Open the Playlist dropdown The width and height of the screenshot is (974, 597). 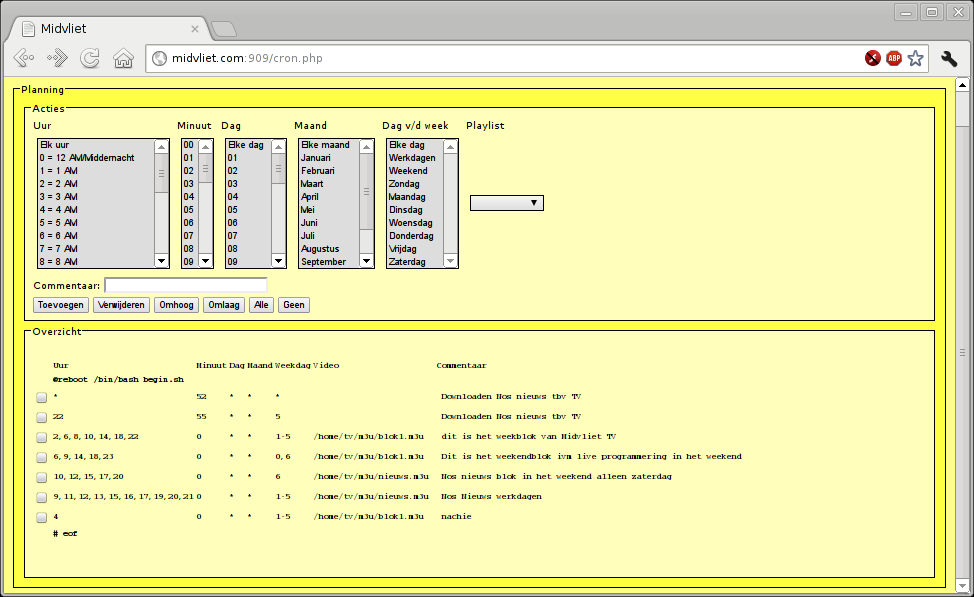[507, 203]
